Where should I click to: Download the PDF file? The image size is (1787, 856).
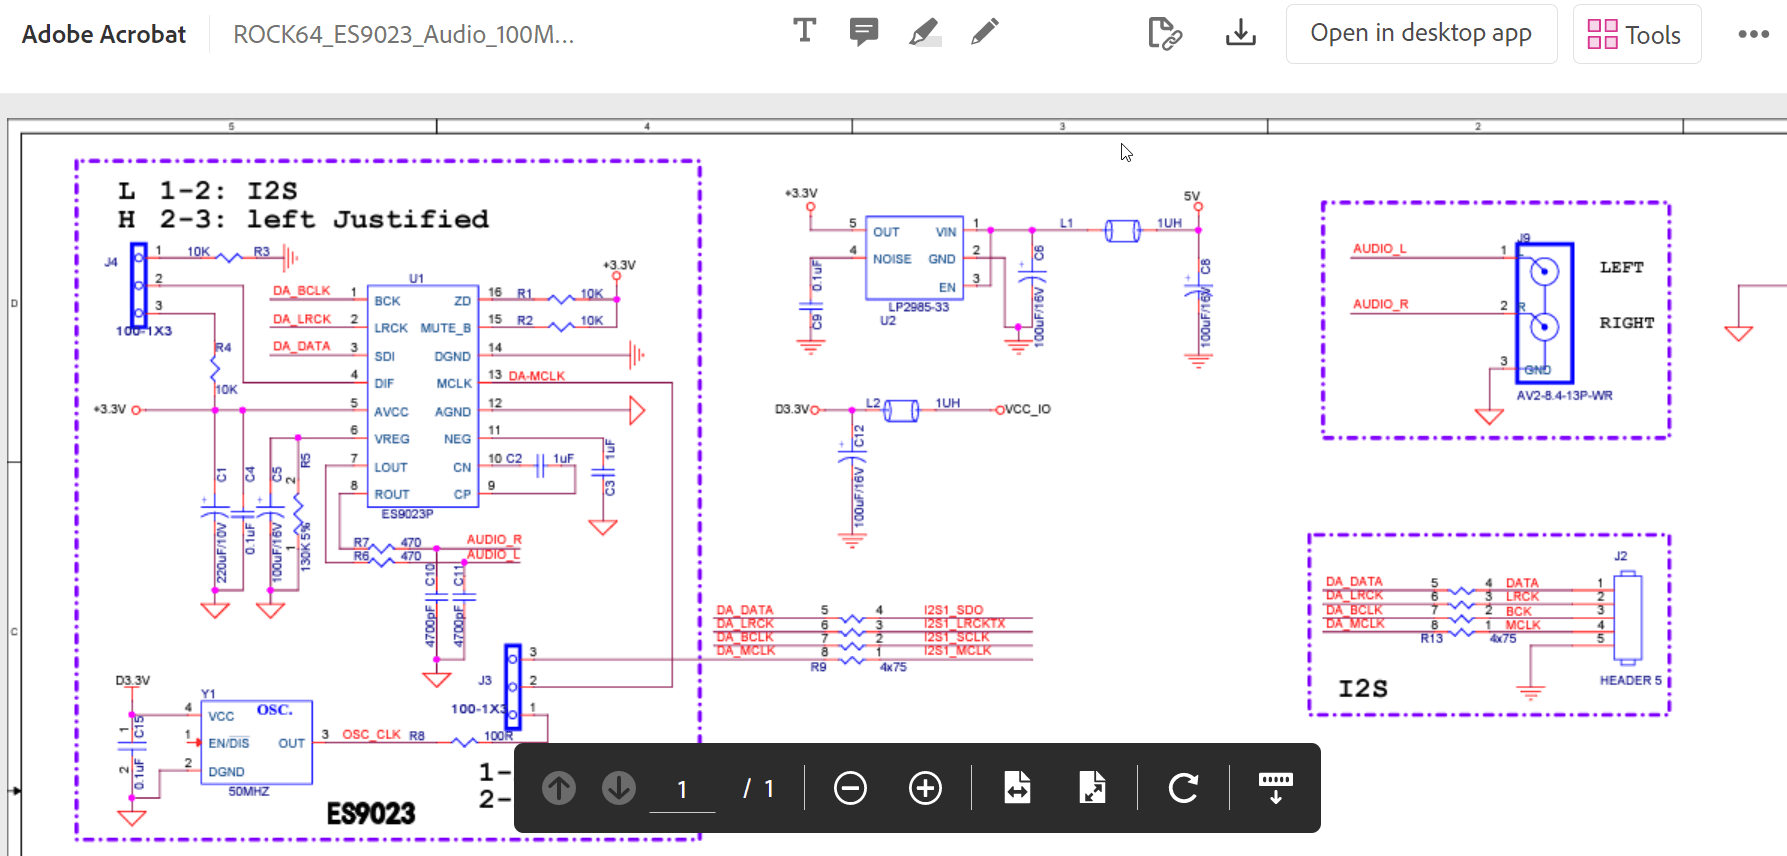(1241, 33)
